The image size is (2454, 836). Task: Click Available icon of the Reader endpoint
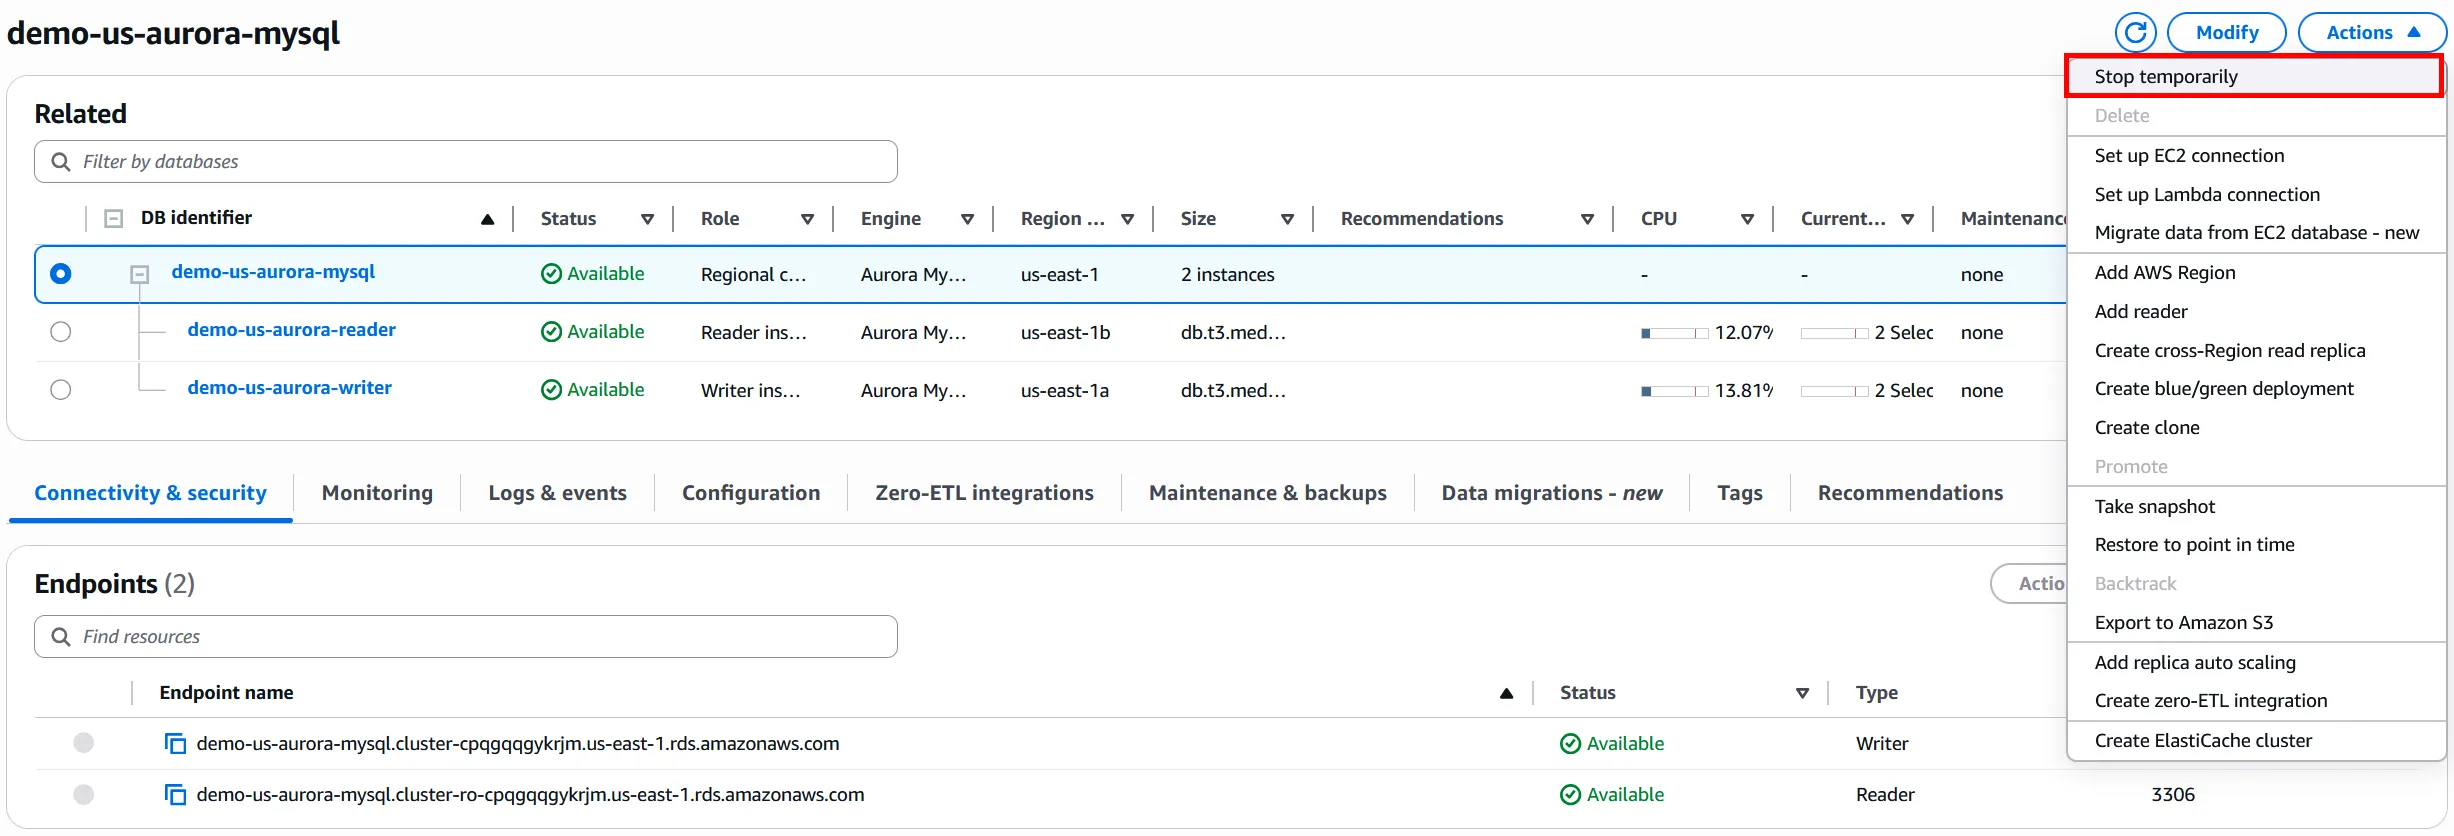[x=1570, y=795]
